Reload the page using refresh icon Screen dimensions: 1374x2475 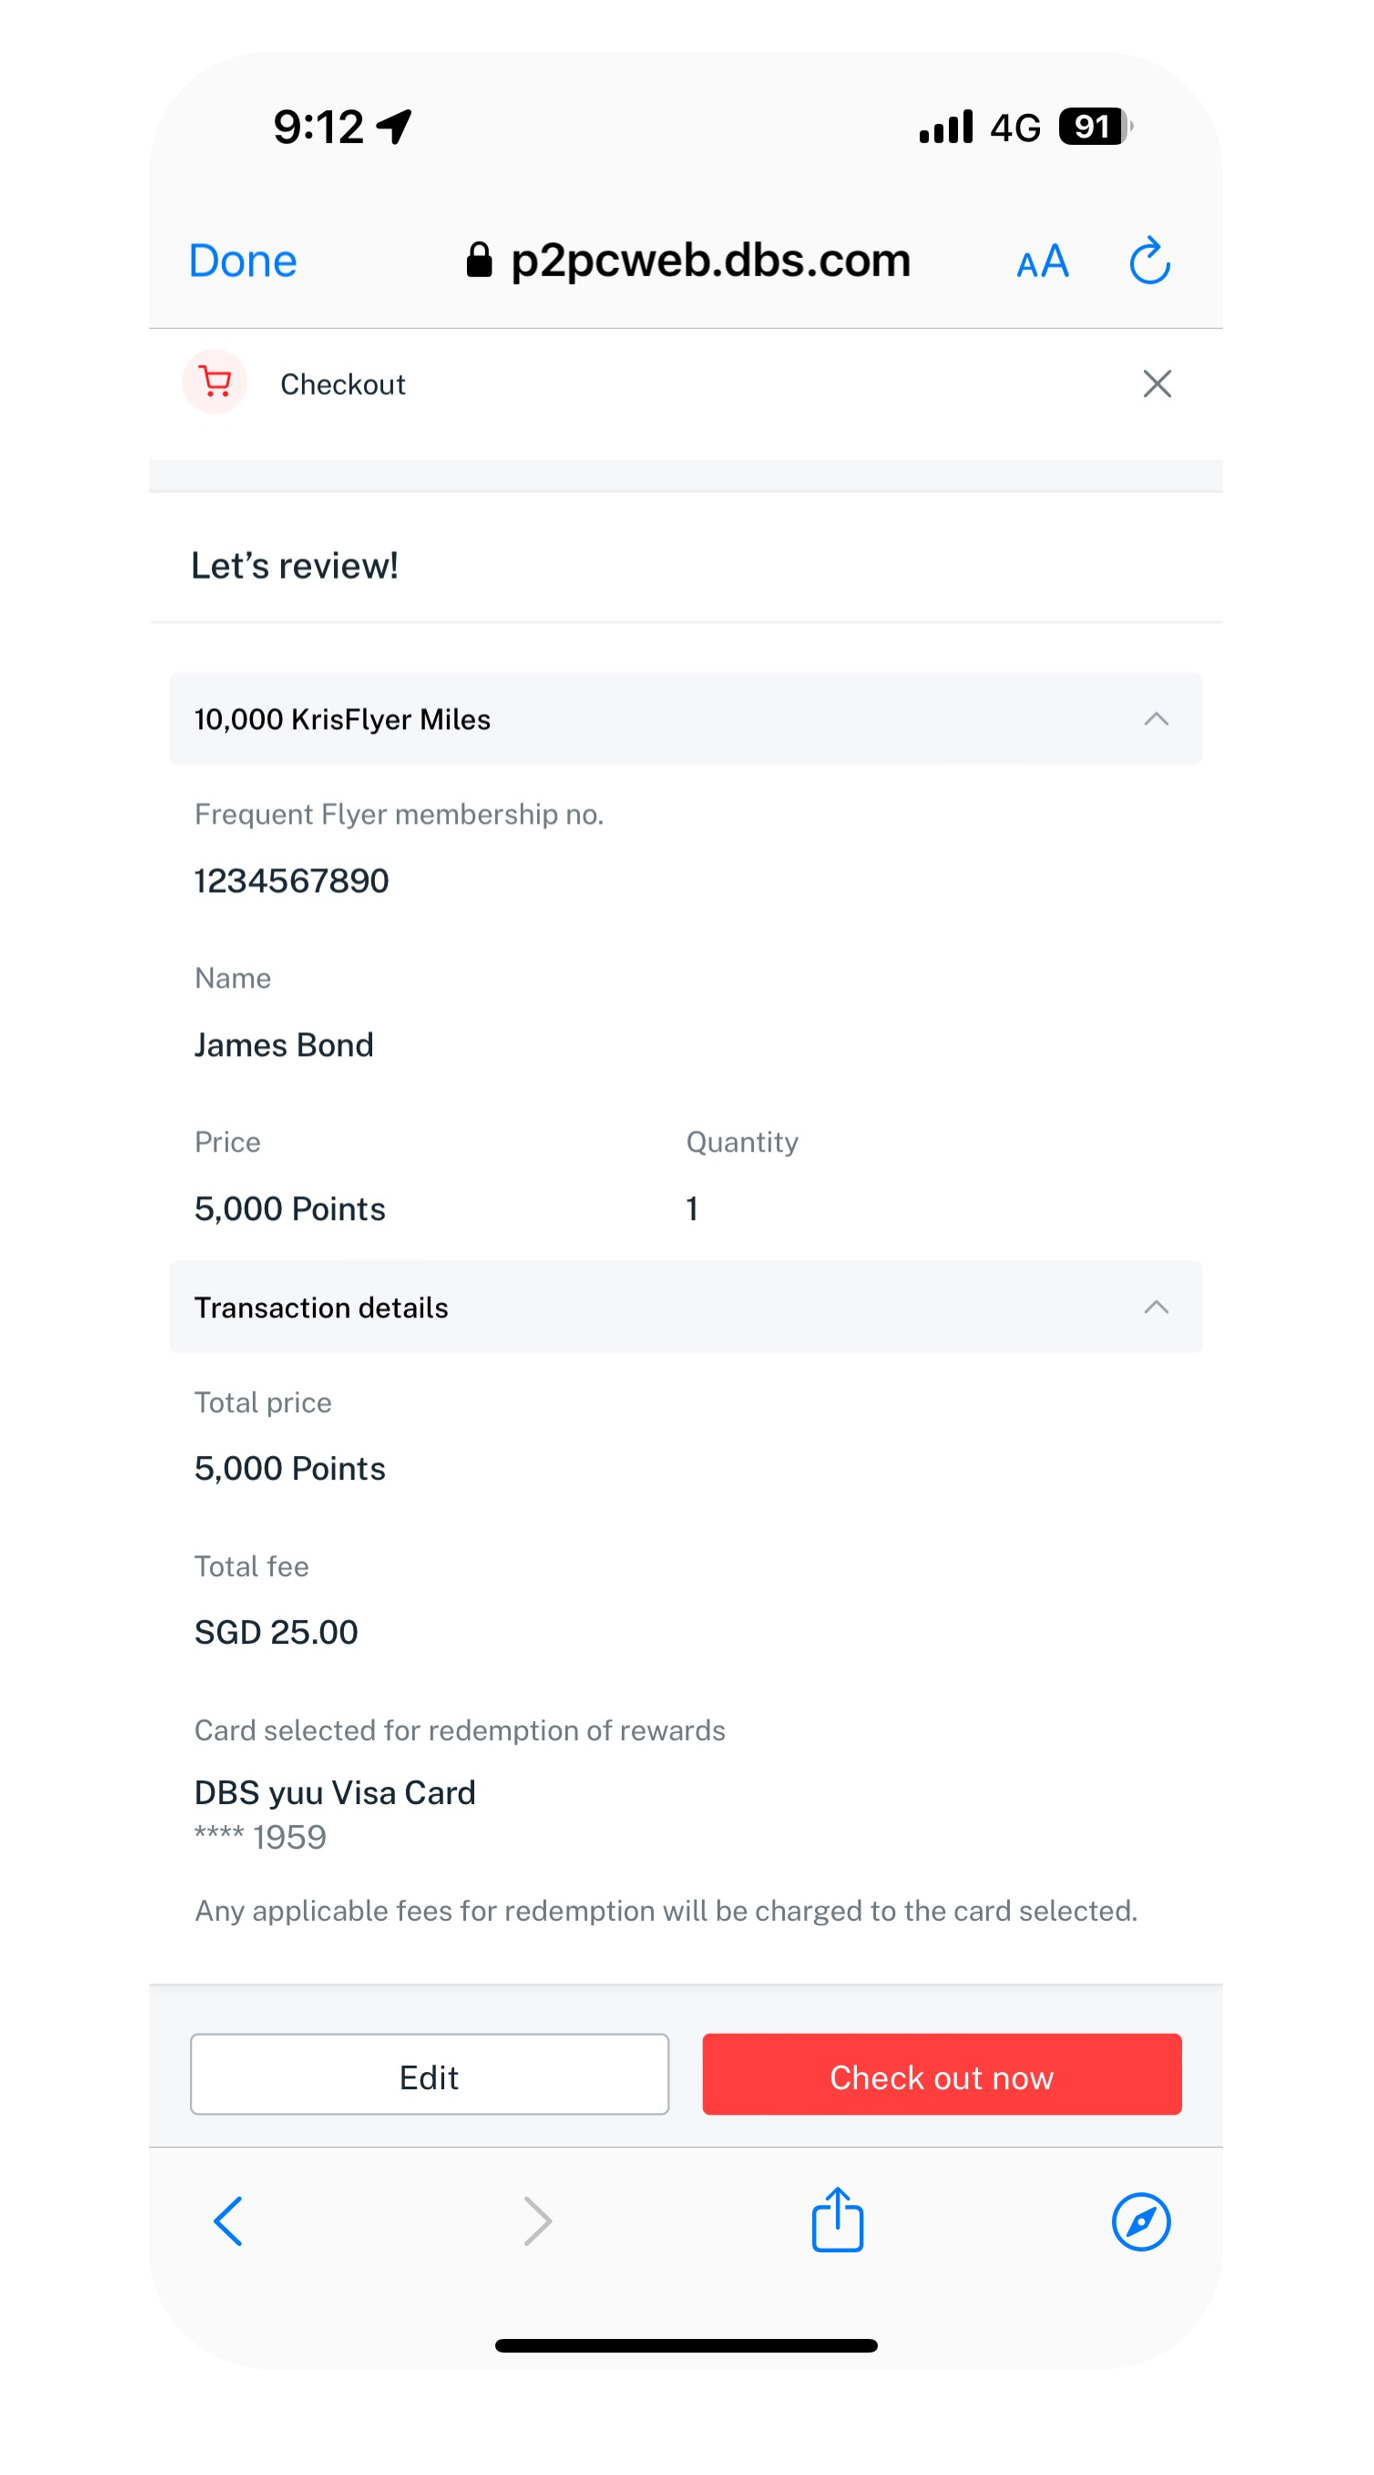tap(1149, 261)
